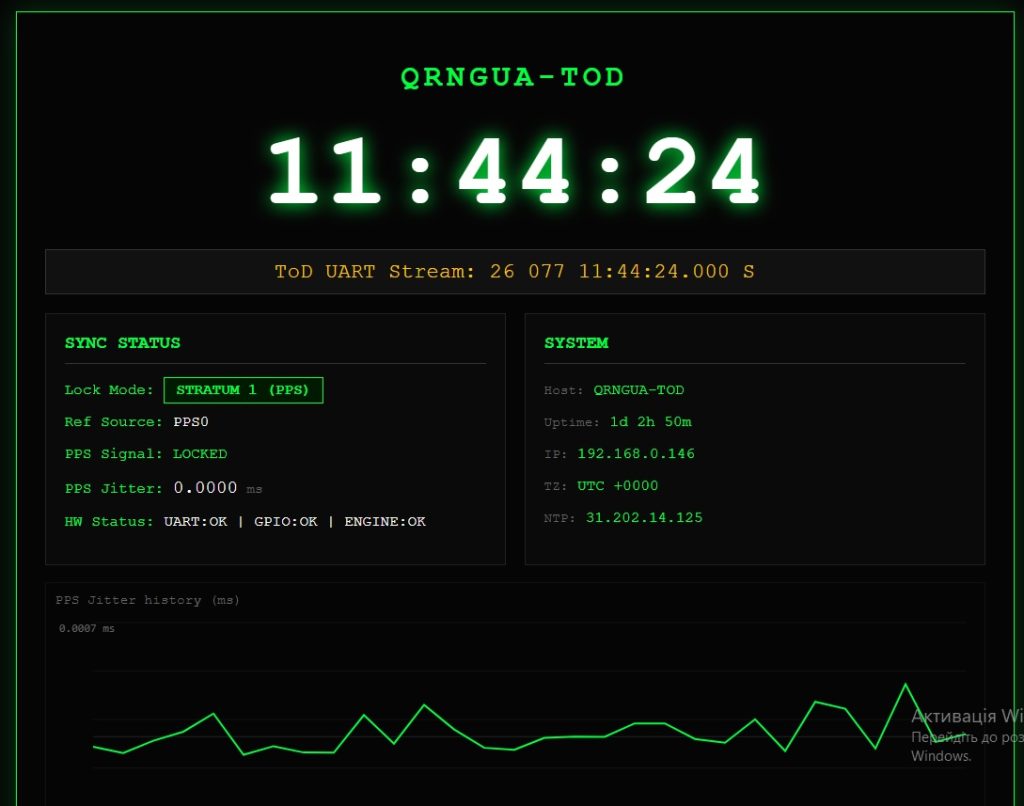Click the 0.0000 PPS jitter value
Screen dimensions: 1024x806
(206, 488)
